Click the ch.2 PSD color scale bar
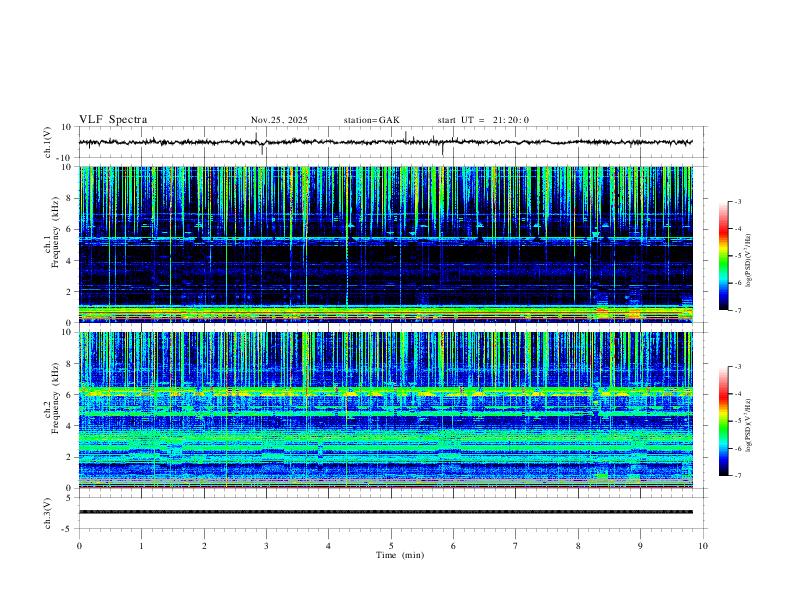The width and height of the screenshot is (792, 612). point(723,421)
